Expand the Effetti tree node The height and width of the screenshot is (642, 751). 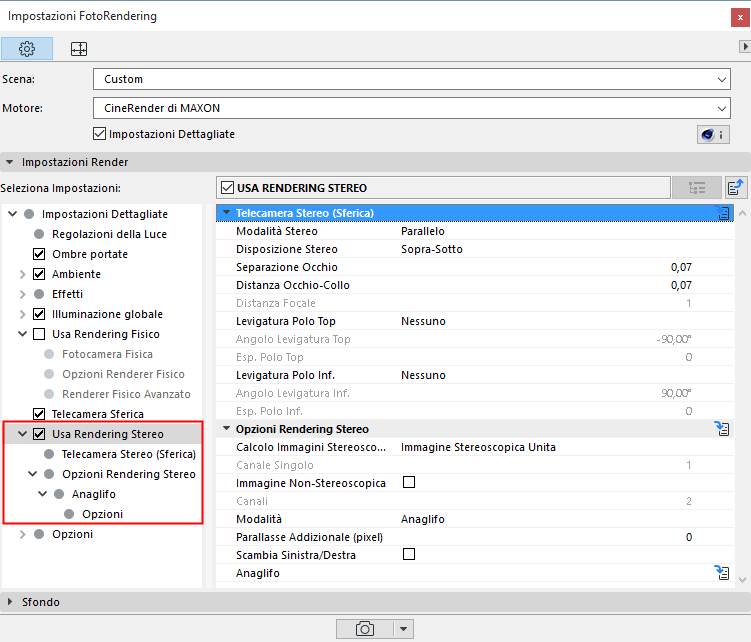(23, 294)
